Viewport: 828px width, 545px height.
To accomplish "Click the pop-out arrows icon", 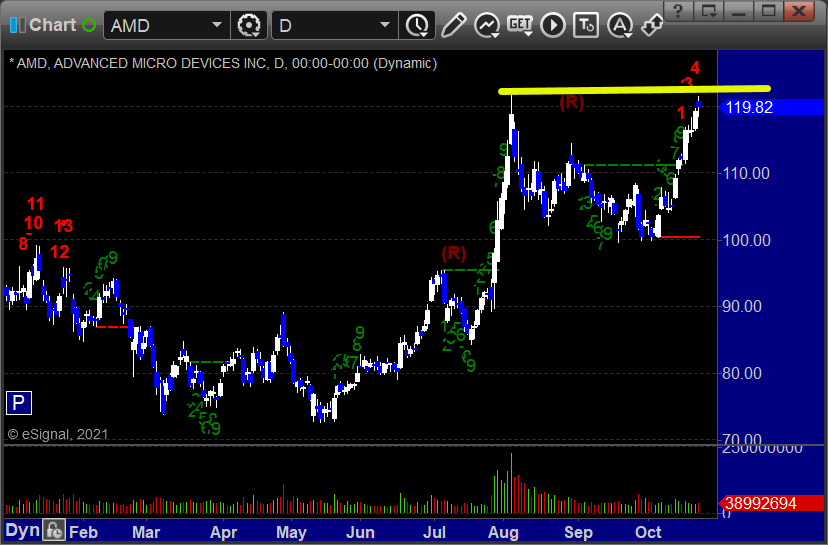I will tap(652, 25).
